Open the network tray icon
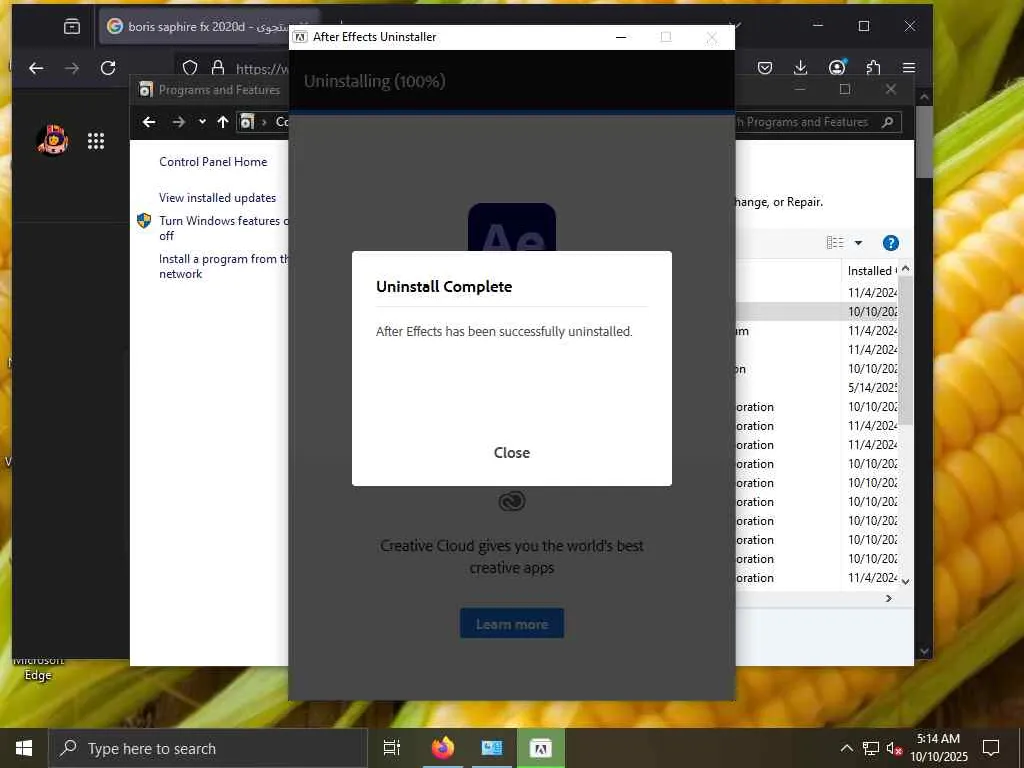The width and height of the screenshot is (1024, 768). tap(871, 748)
